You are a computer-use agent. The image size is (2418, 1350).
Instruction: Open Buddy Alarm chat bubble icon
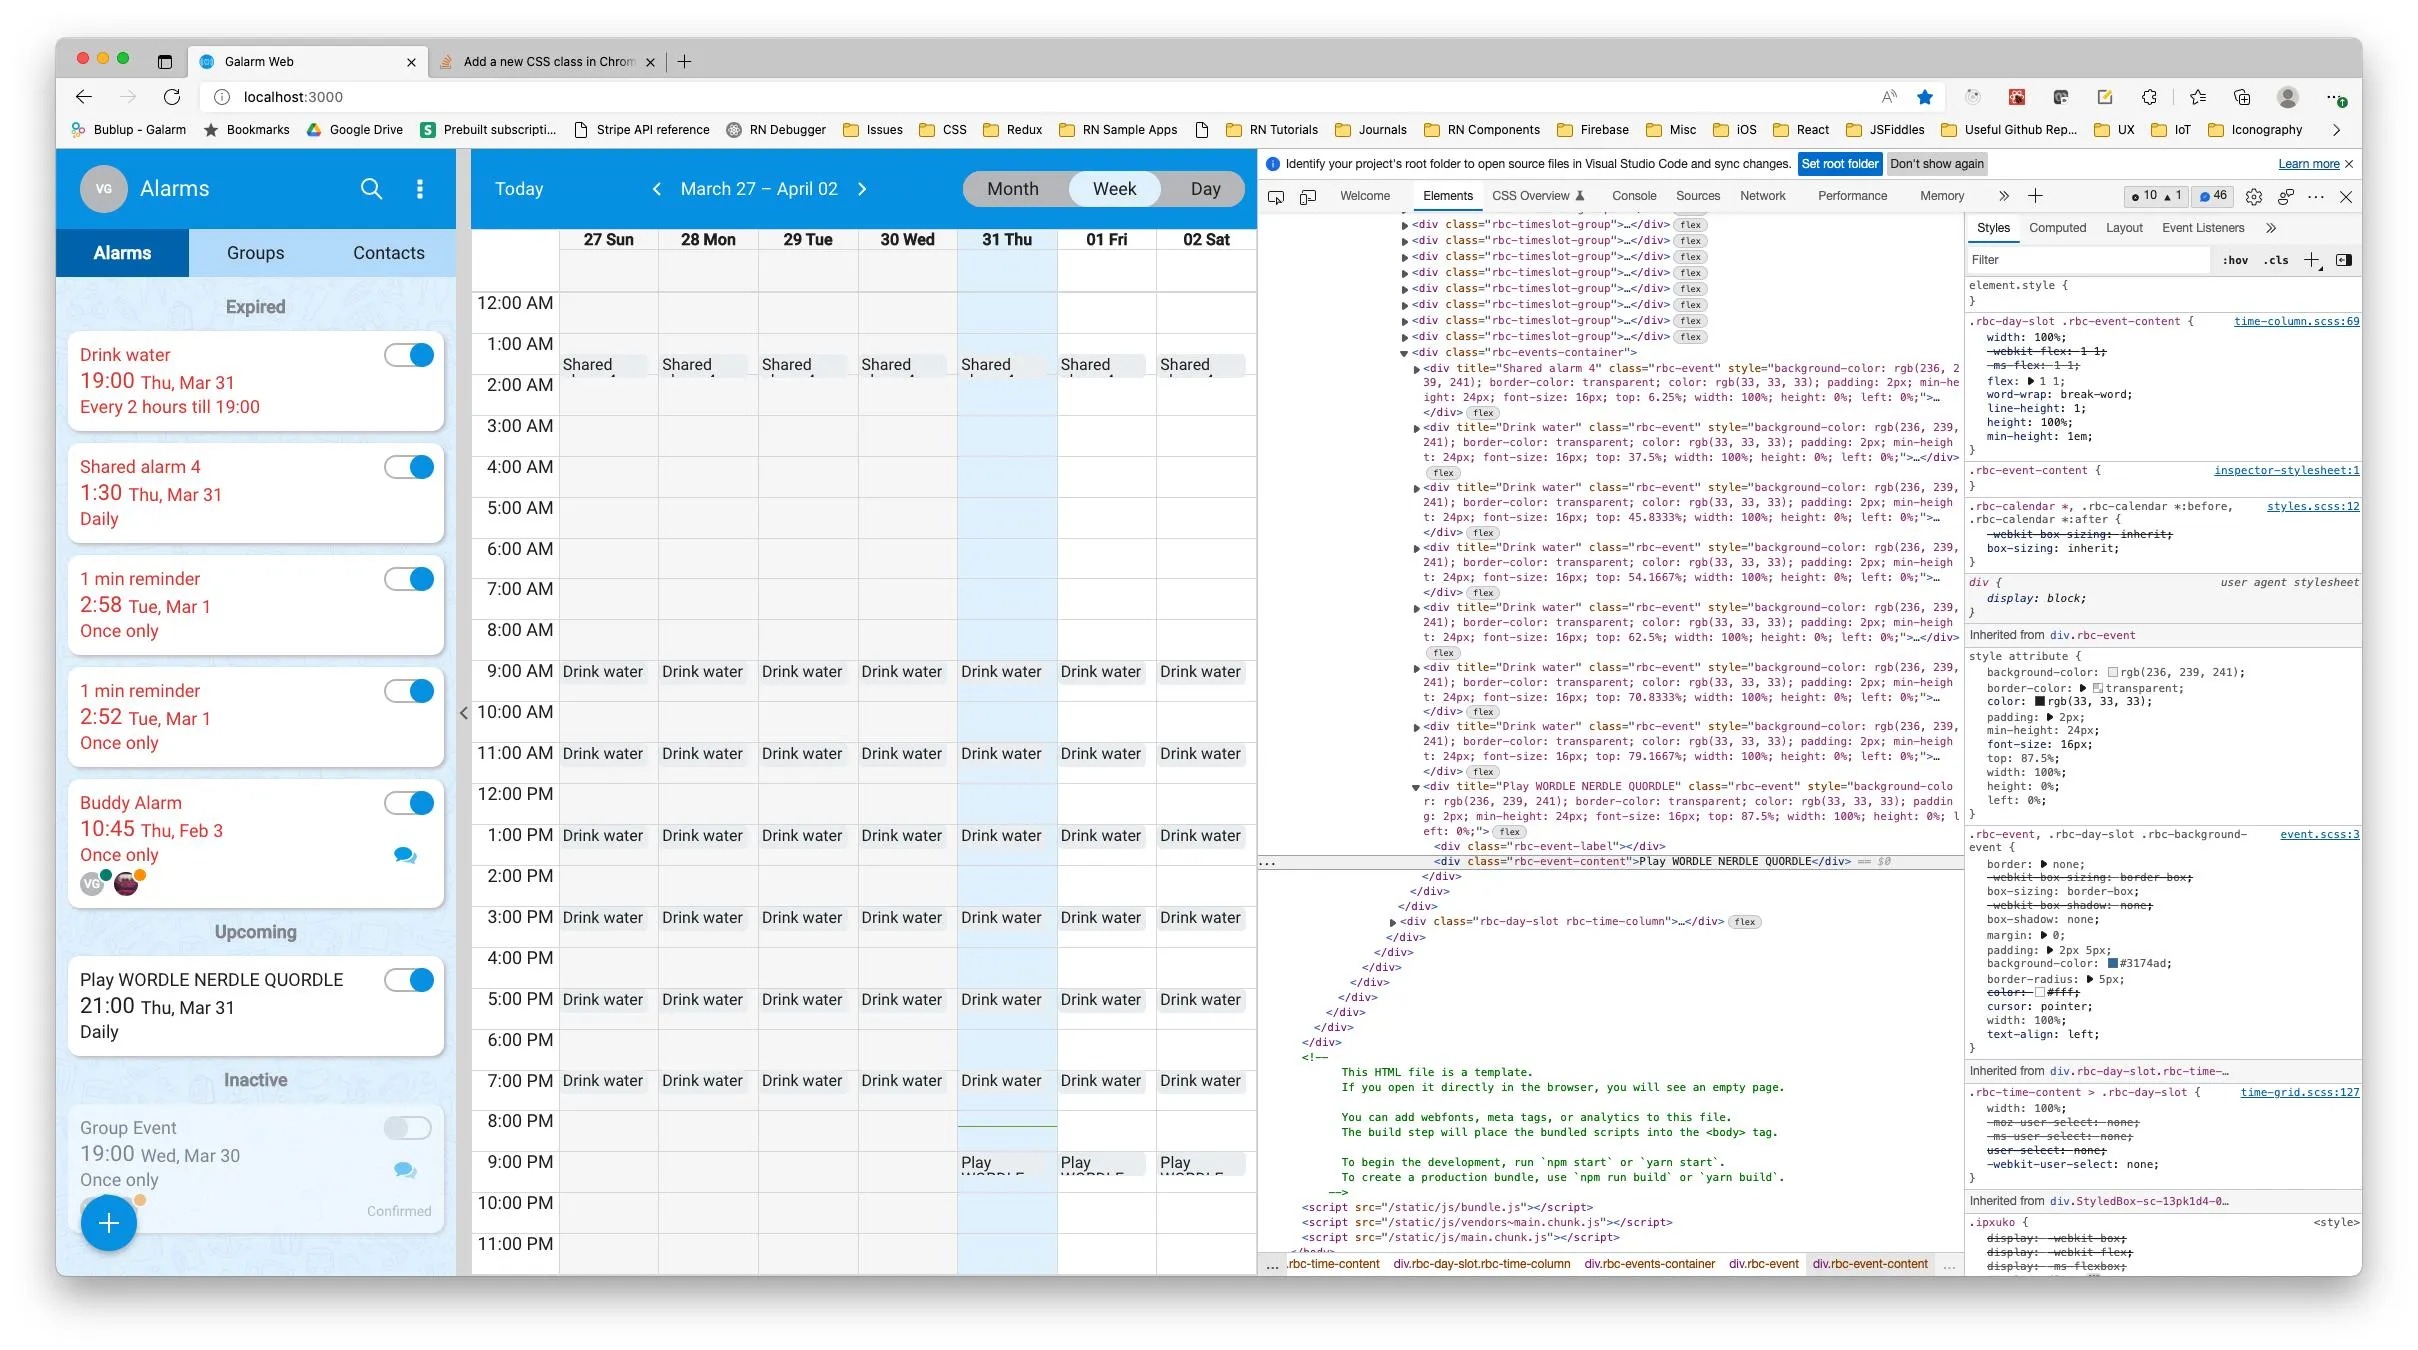[x=405, y=855]
